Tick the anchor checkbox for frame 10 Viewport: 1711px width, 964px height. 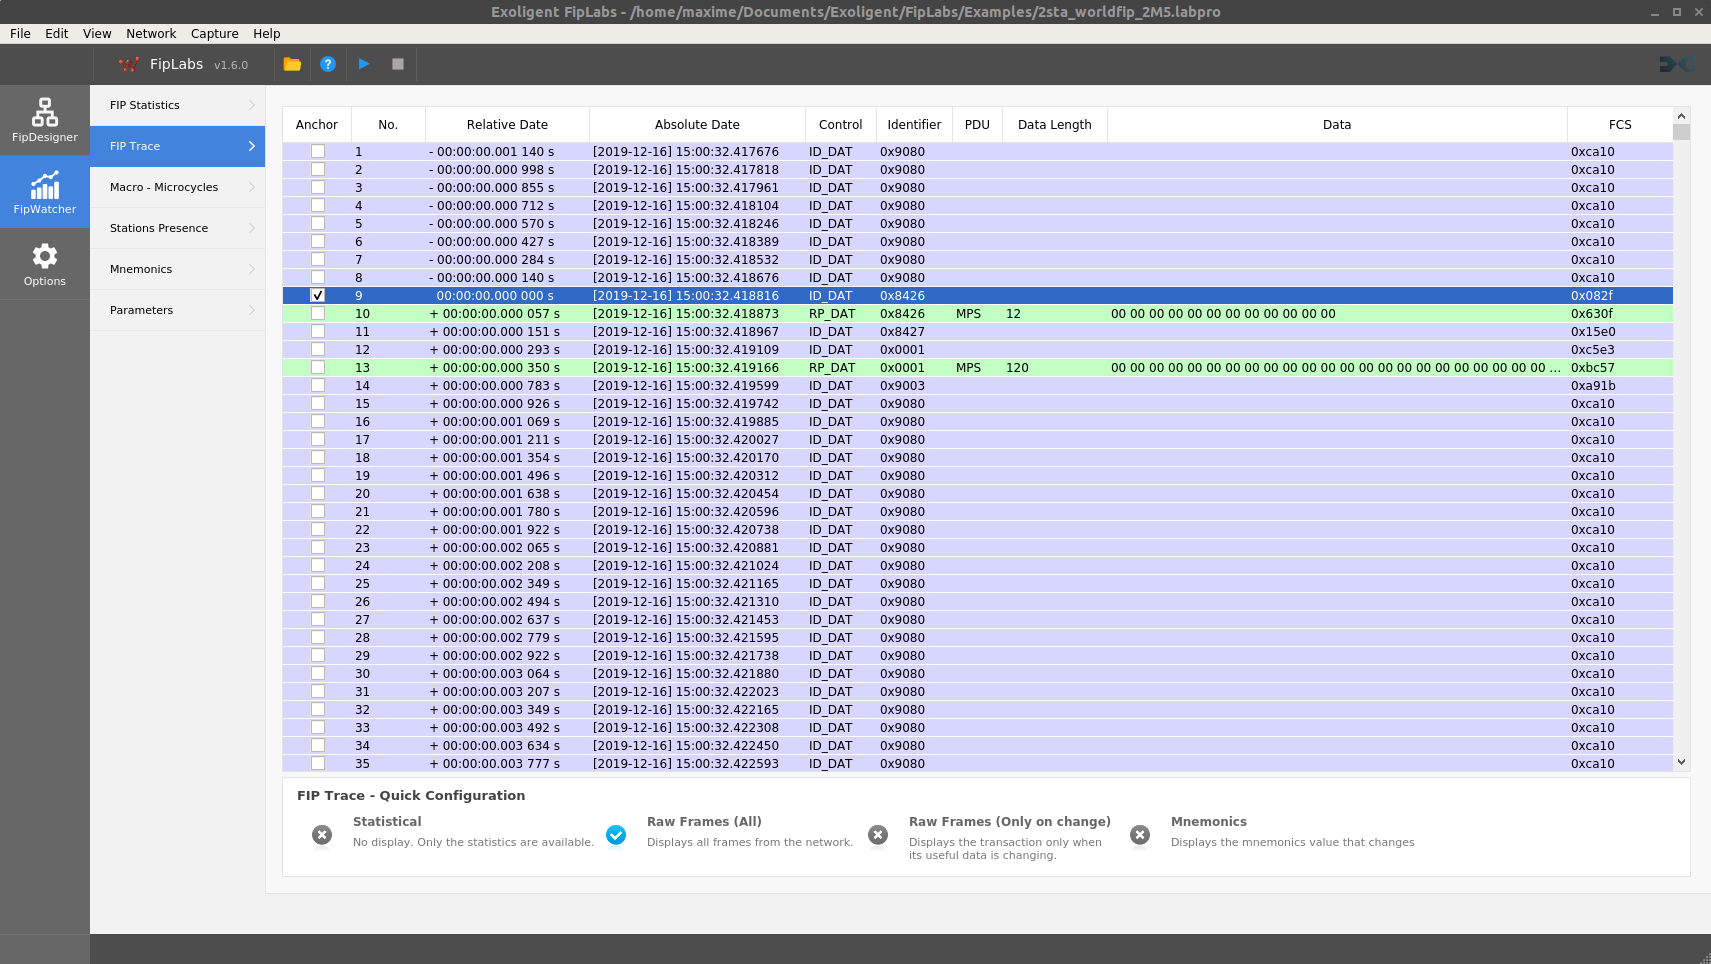point(318,314)
